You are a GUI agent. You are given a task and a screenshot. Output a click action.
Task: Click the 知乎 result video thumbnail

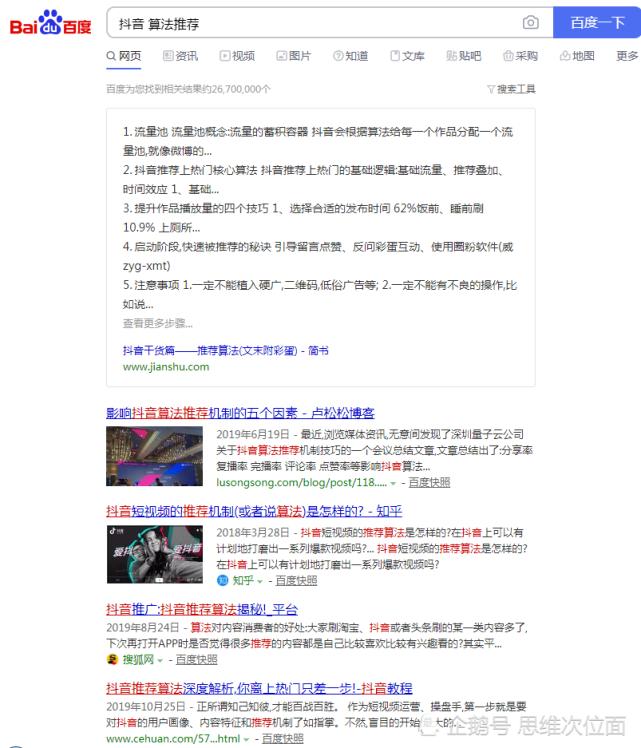click(155, 555)
